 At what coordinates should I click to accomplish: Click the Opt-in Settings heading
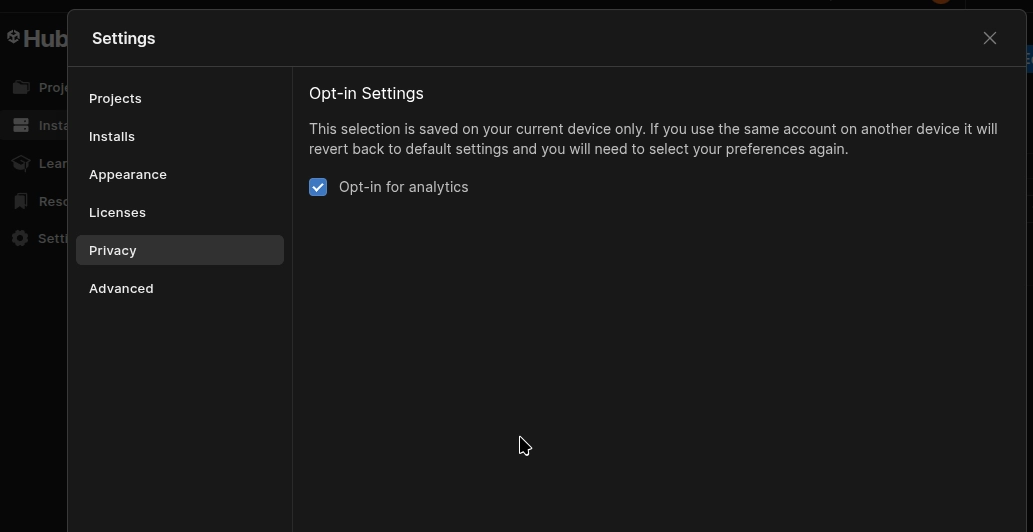(x=366, y=93)
